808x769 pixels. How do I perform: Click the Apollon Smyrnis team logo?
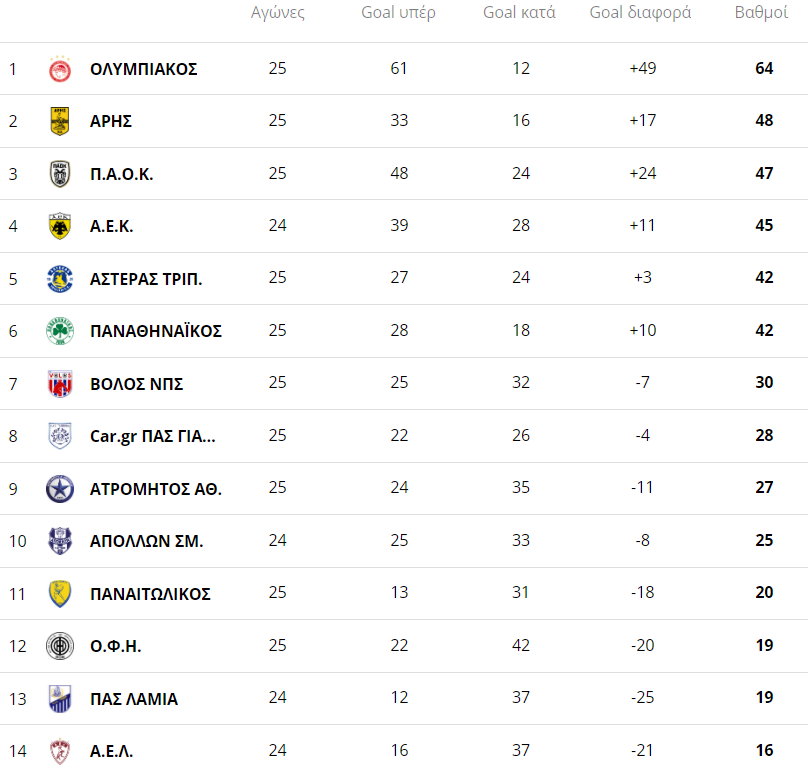pyautogui.click(x=60, y=541)
